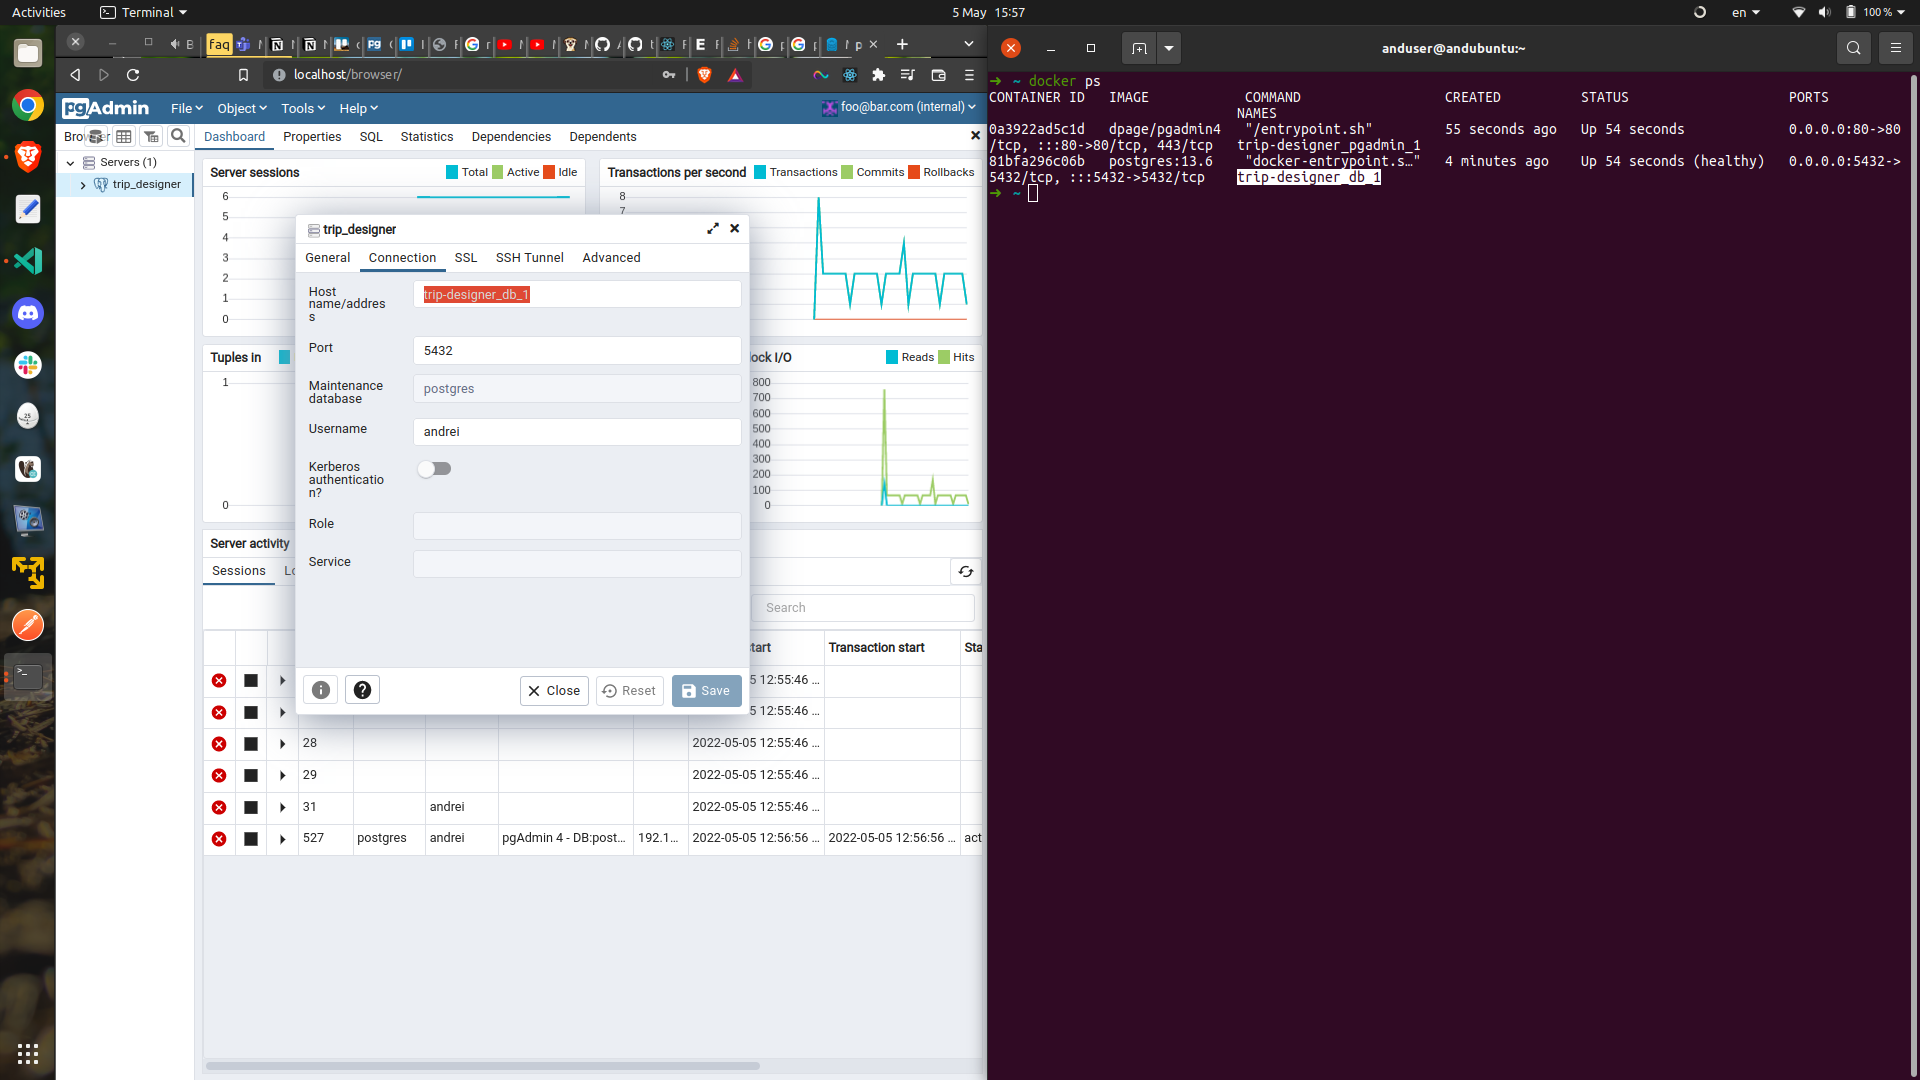Maximize the trip_designer dialog with expand icon
Viewport: 1920px width, 1080px height.
pos(713,229)
